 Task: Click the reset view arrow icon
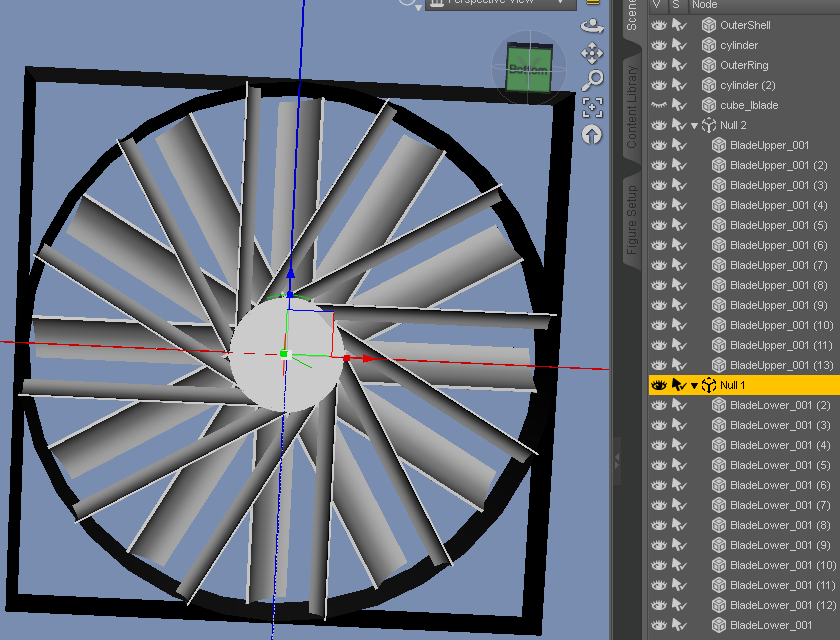(591, 134)
